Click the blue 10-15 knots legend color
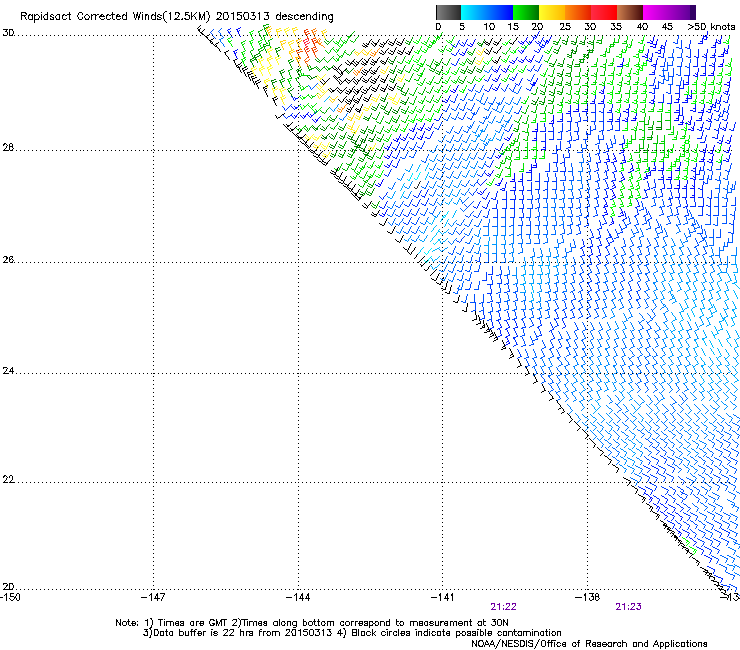Viewport: 740px width, 650px height. 500,12
